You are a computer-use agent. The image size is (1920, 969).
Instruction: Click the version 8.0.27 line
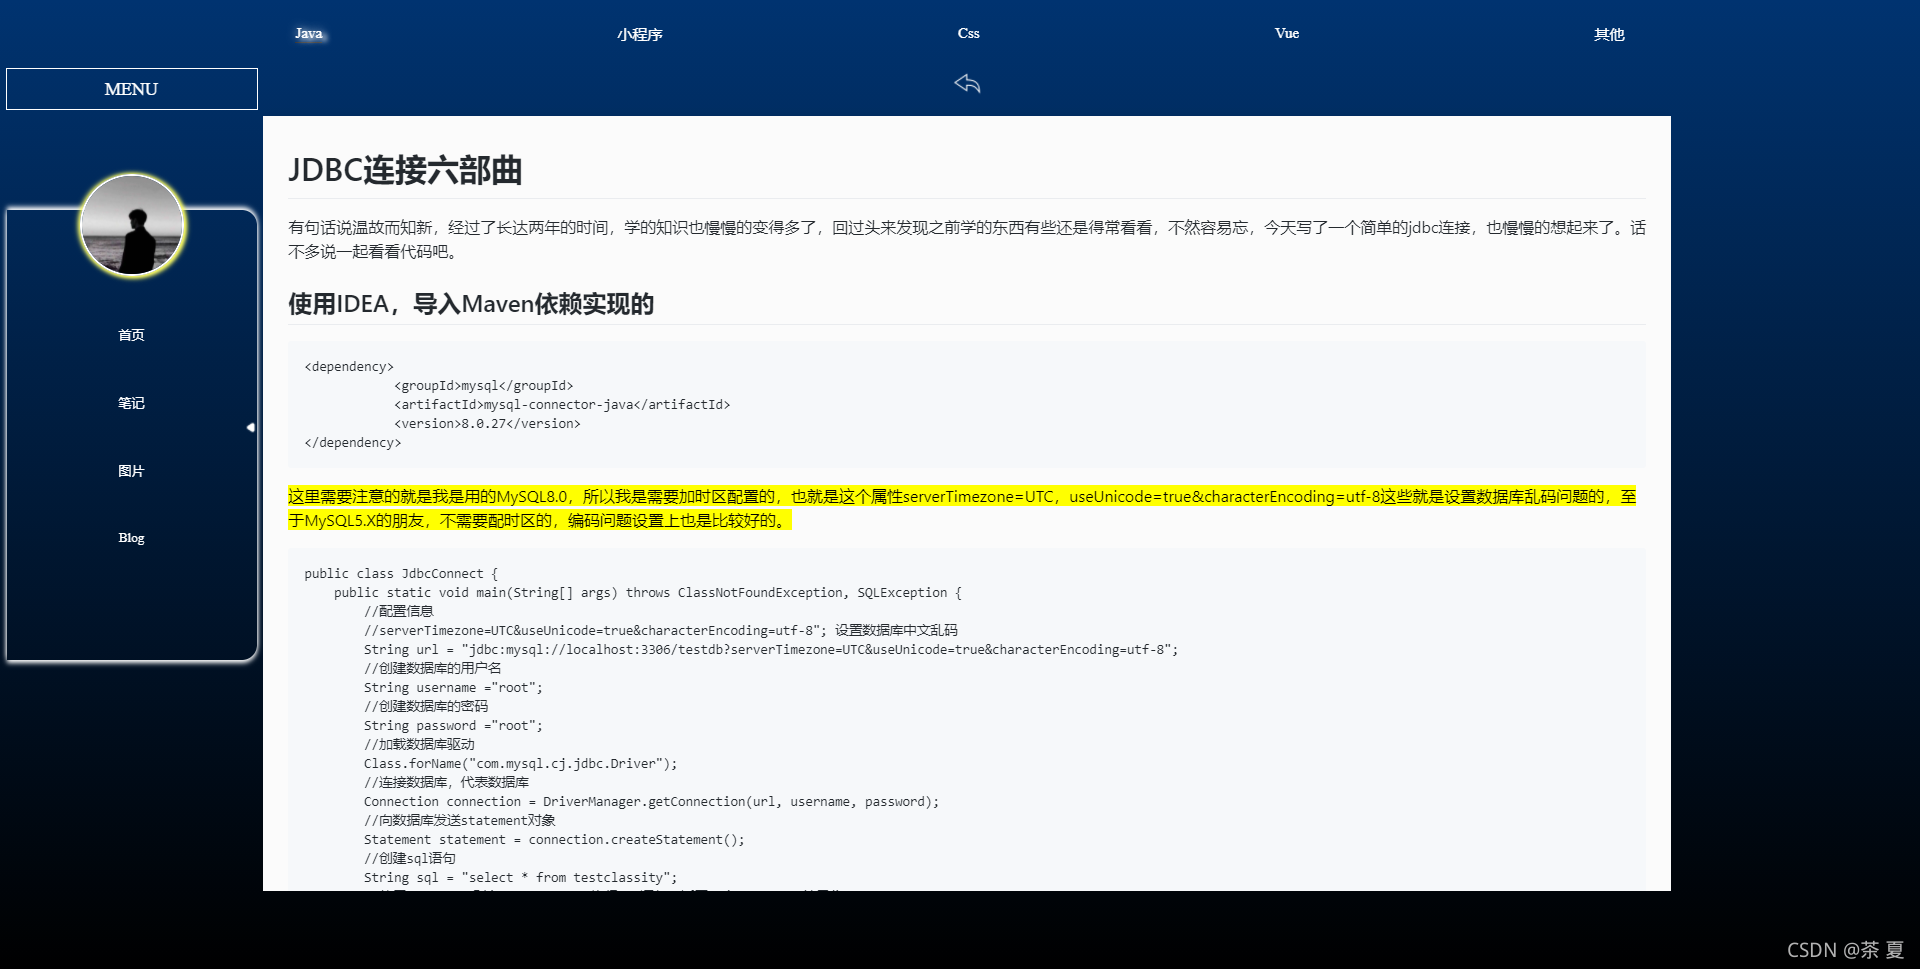click(x=487, y=424)
